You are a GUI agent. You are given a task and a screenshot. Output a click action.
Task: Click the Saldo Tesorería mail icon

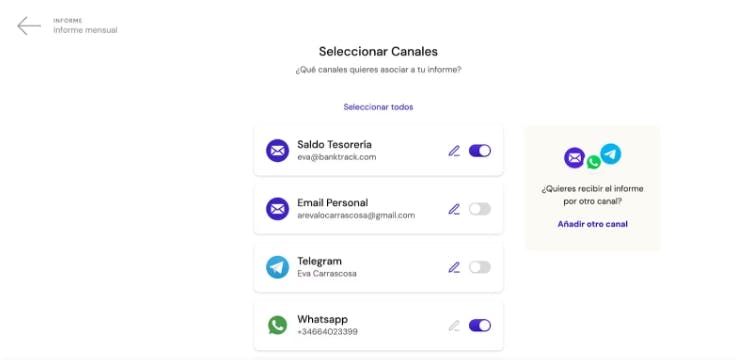tap(278, 150)
